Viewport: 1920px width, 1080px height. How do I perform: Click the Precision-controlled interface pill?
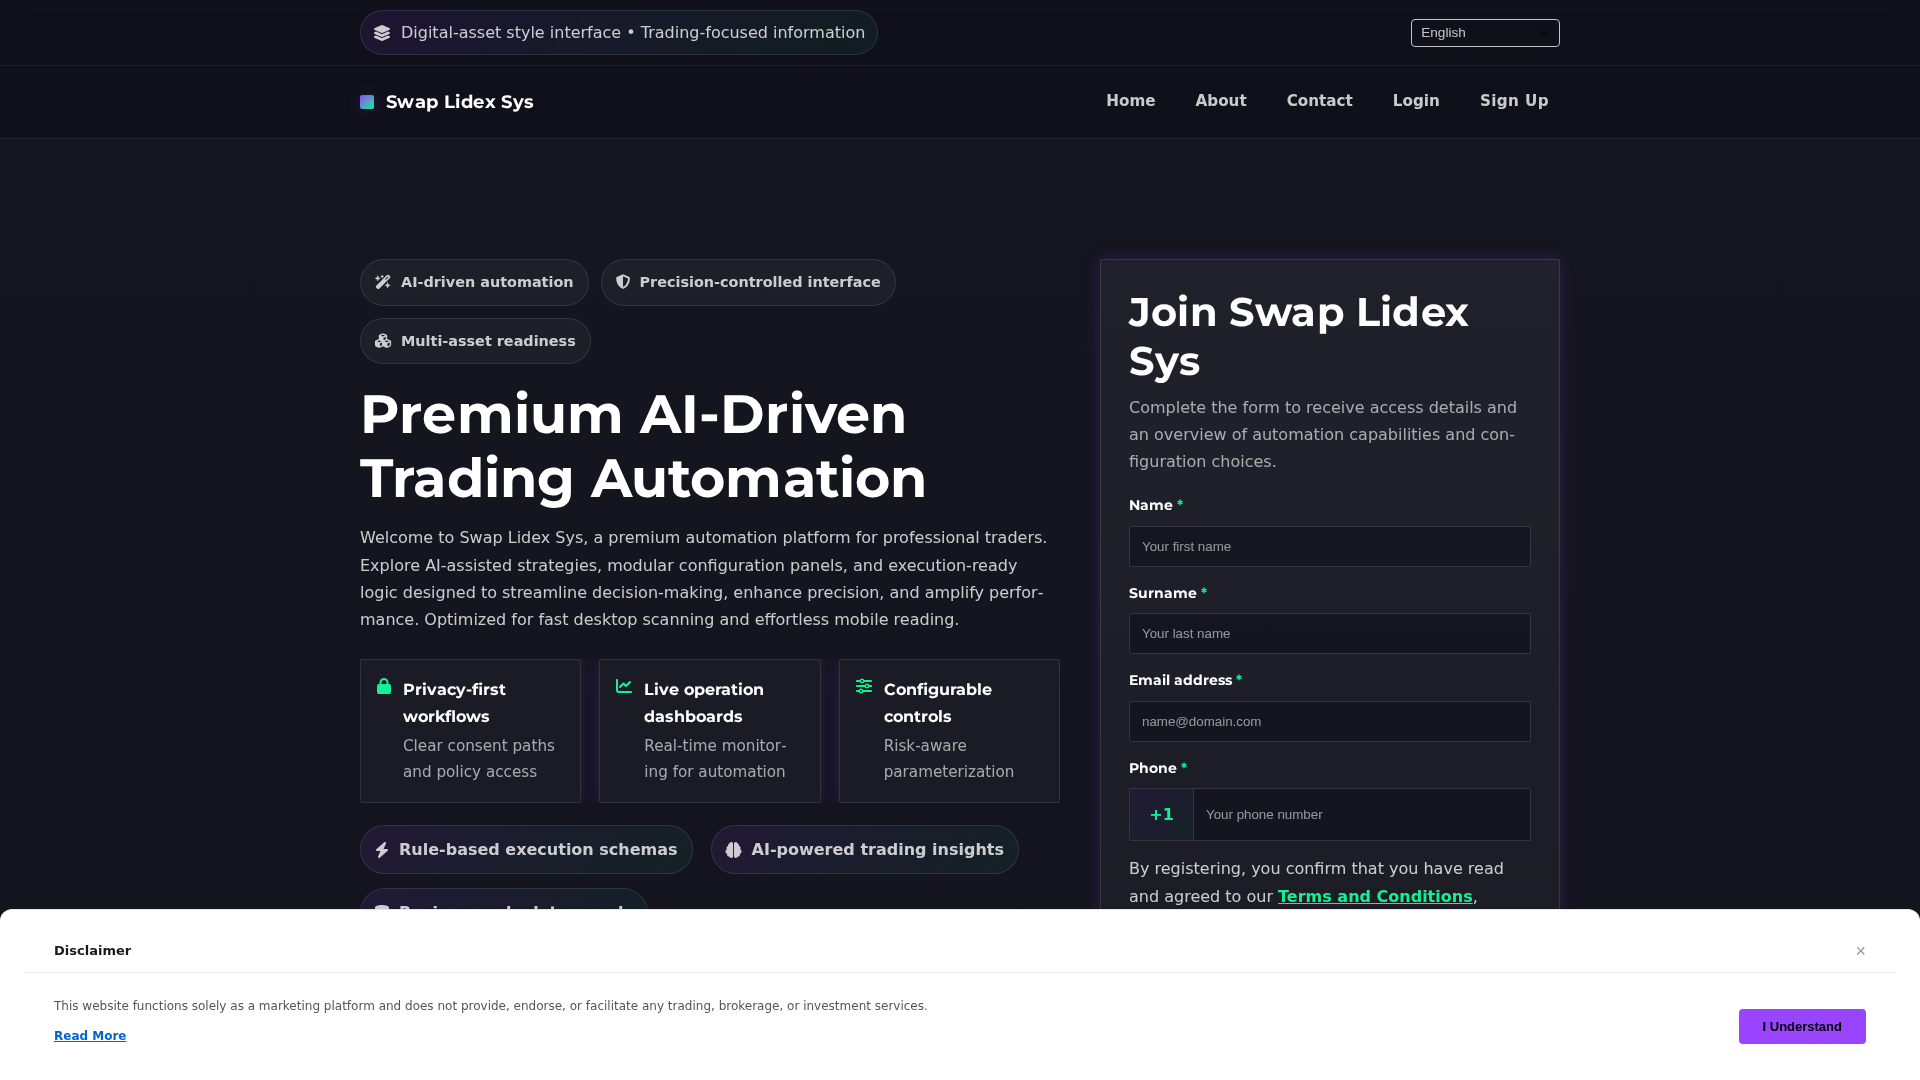748,283
